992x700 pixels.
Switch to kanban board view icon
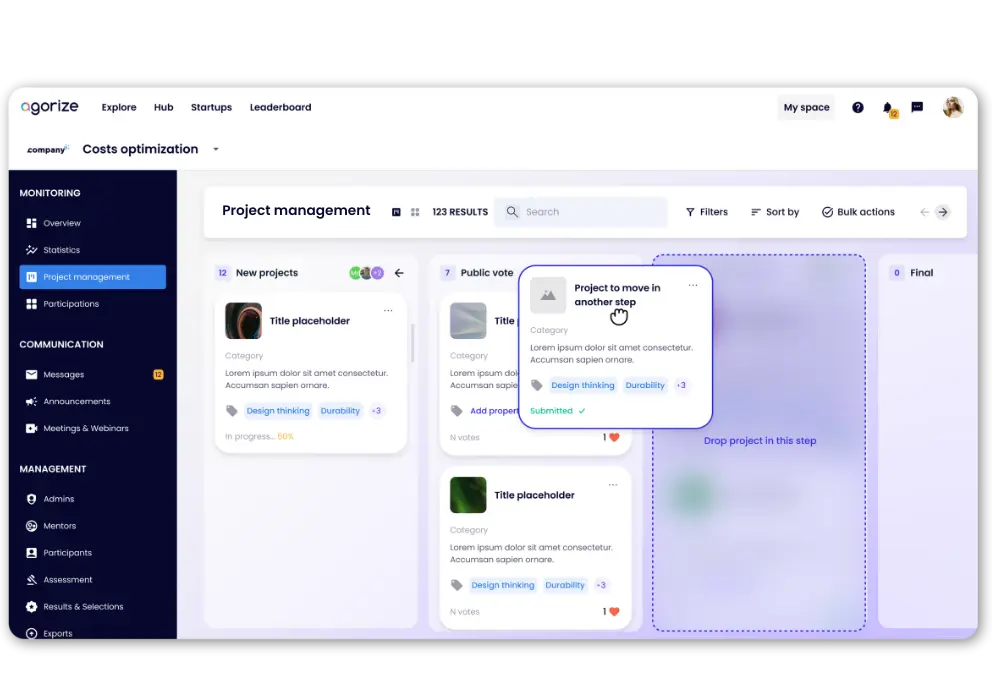click(396, 212)
